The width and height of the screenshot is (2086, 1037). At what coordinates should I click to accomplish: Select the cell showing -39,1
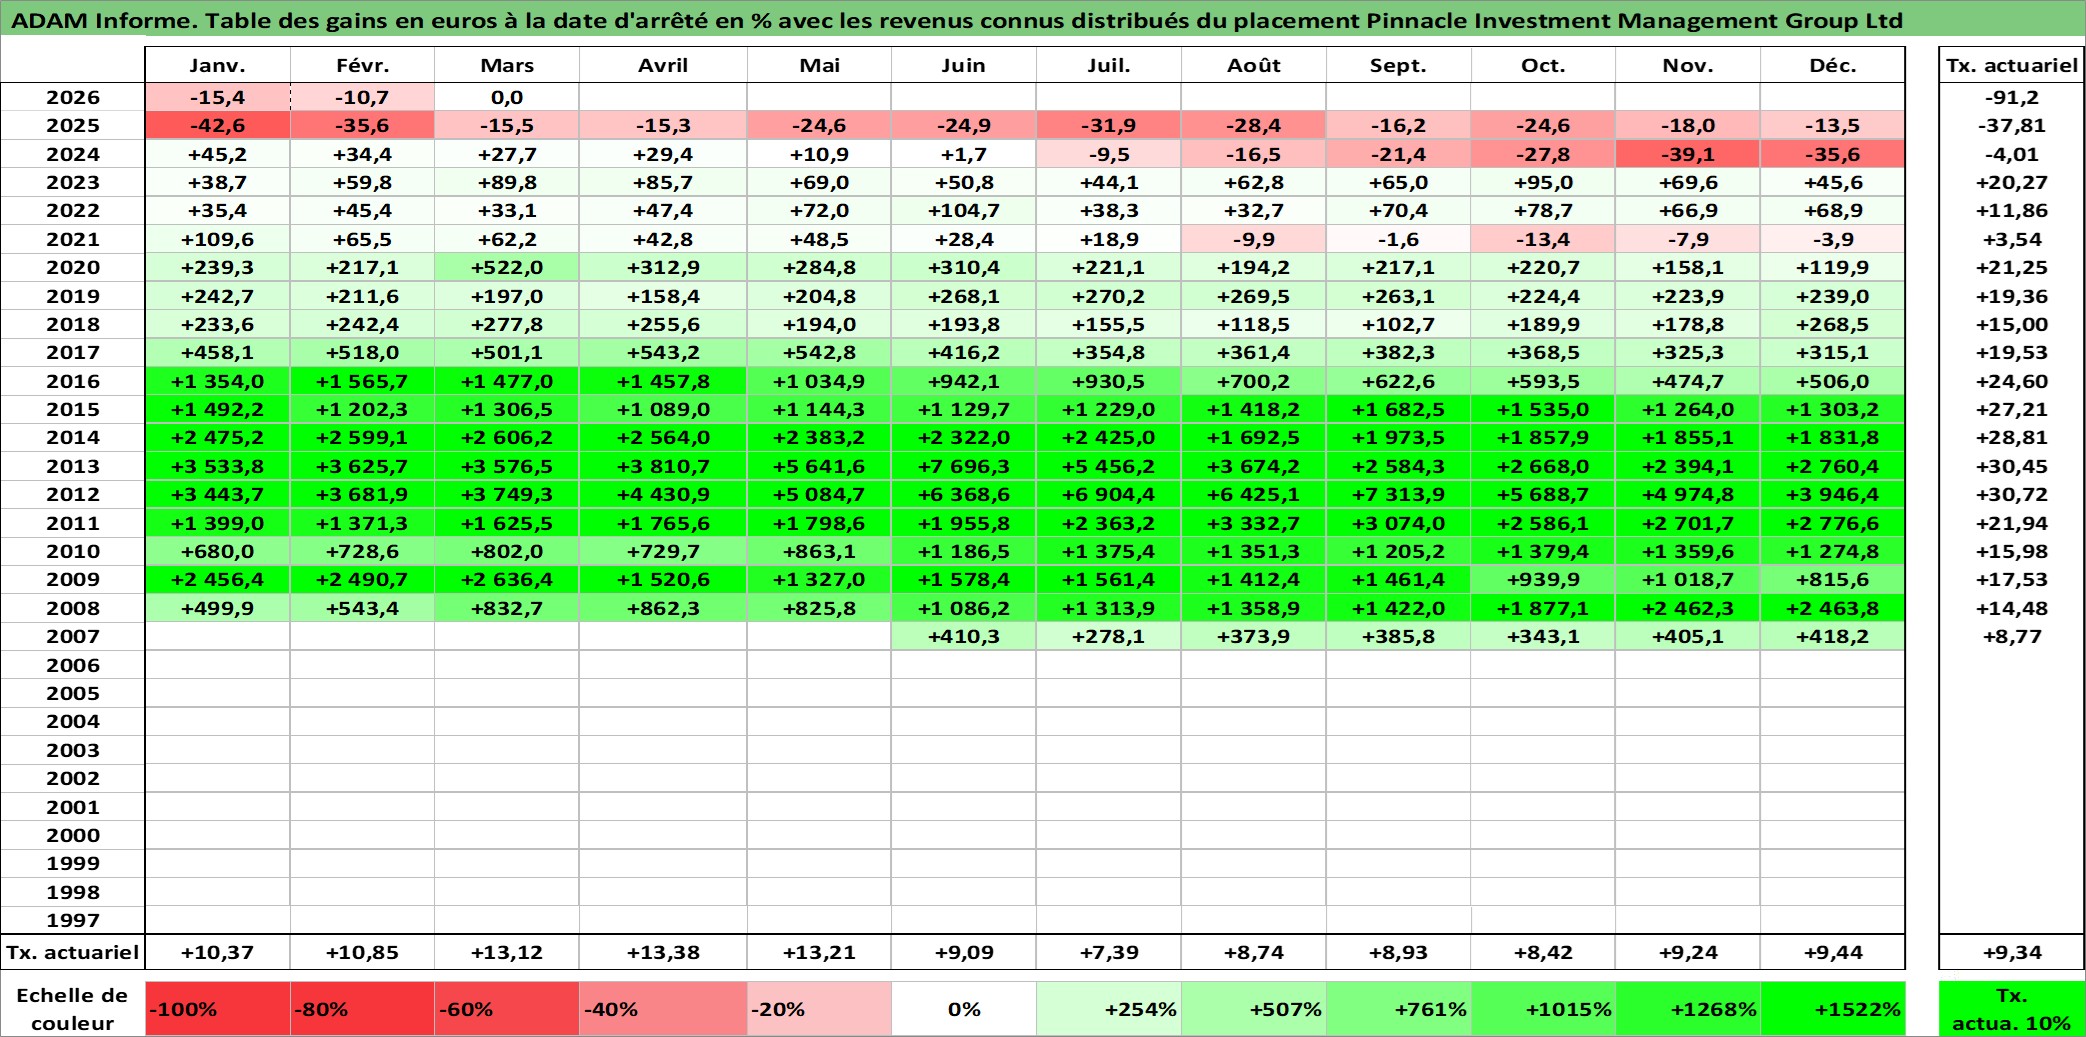pyautogui.click(x=1688, y=154)
